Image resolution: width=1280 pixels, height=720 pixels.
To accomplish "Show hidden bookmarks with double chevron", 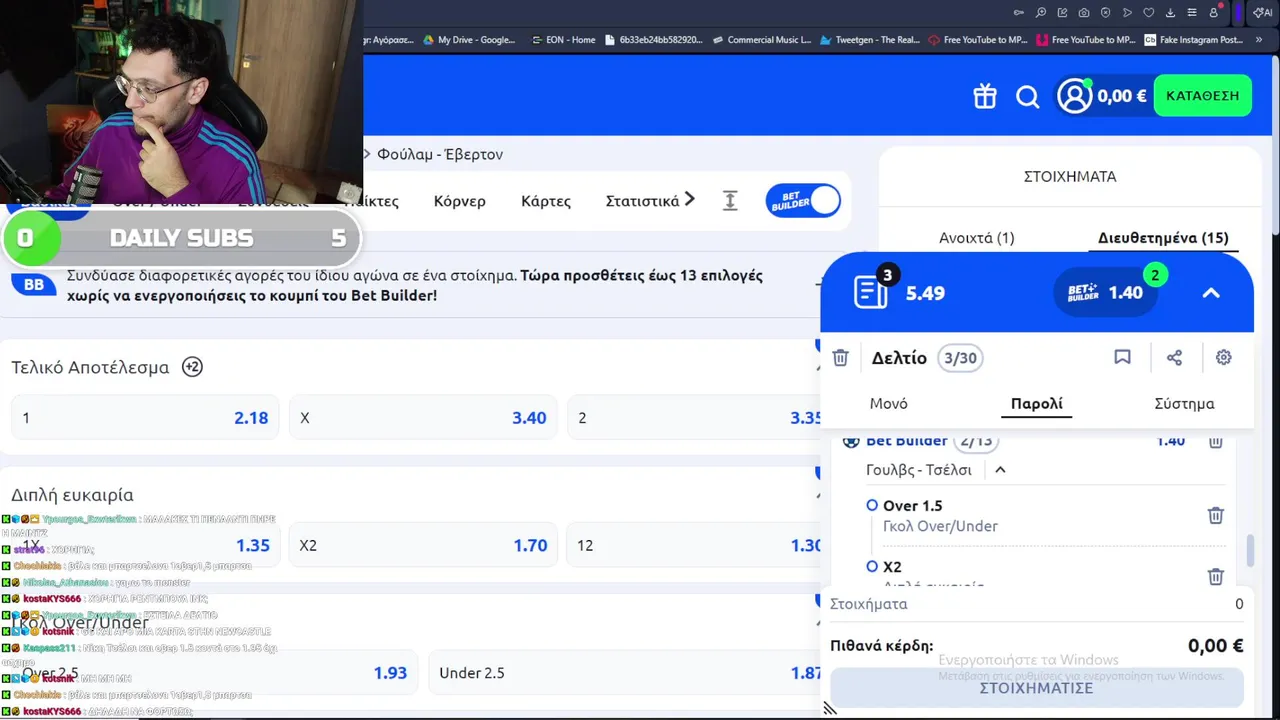I will [x=1258, y=40].
